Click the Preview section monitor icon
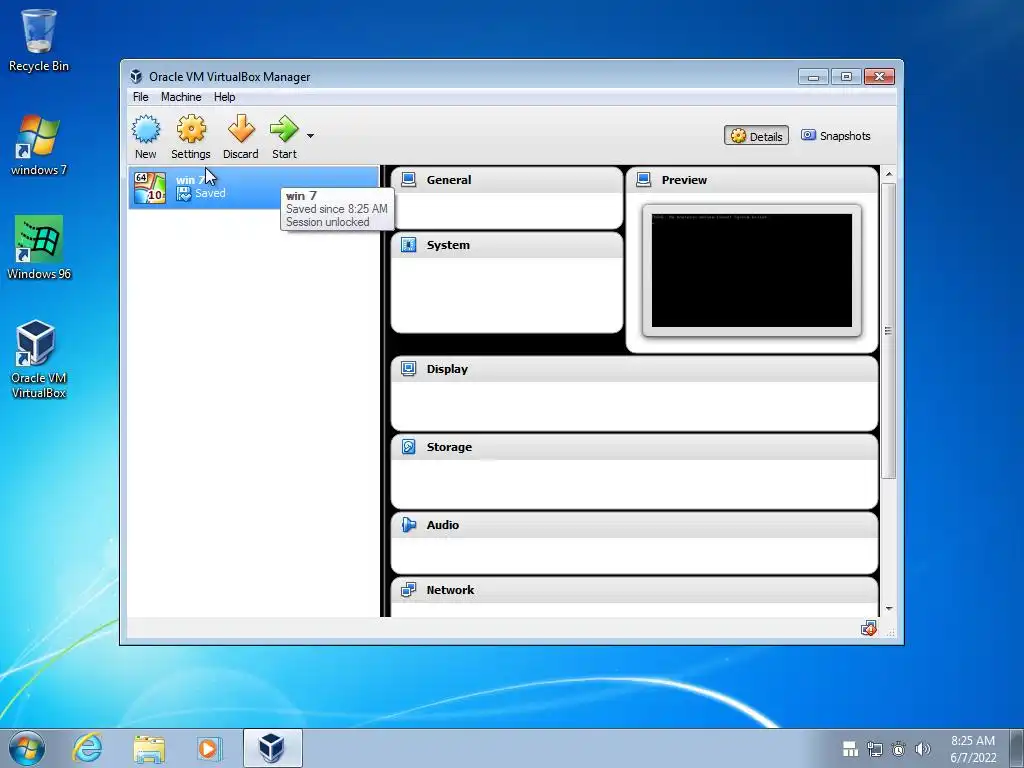 (644, 180)
